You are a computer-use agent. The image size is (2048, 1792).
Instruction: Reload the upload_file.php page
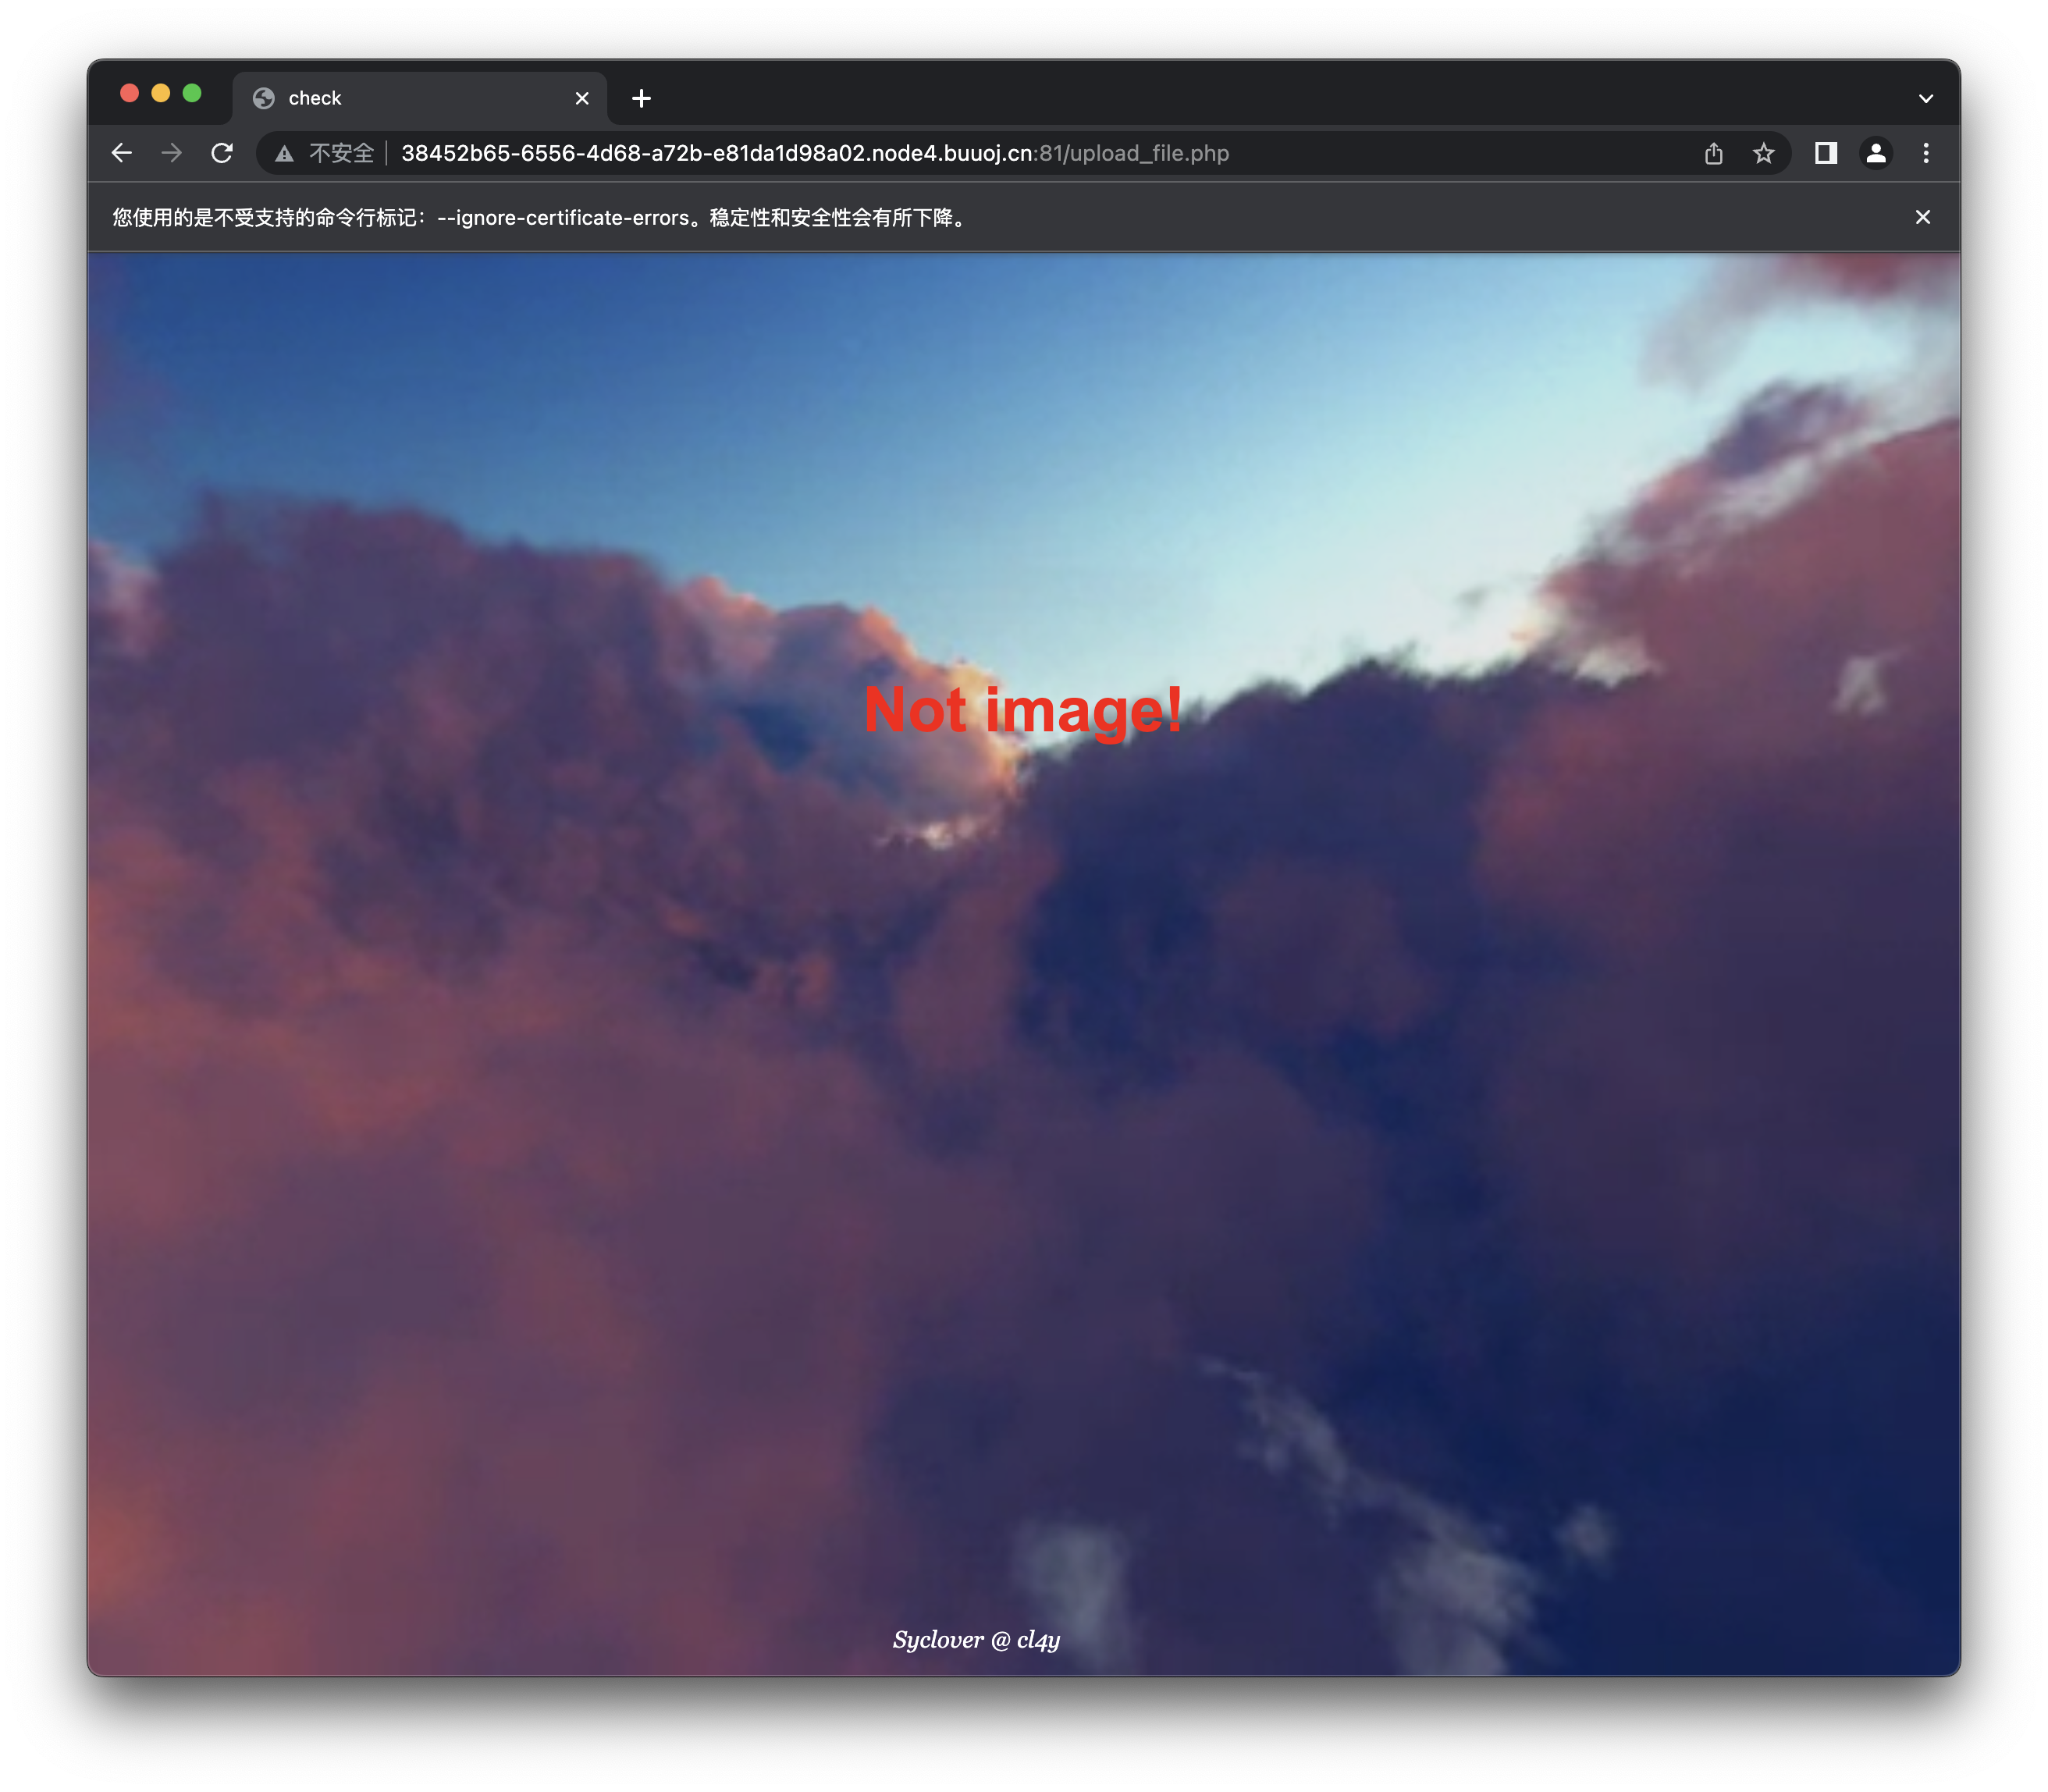point(222,153)
